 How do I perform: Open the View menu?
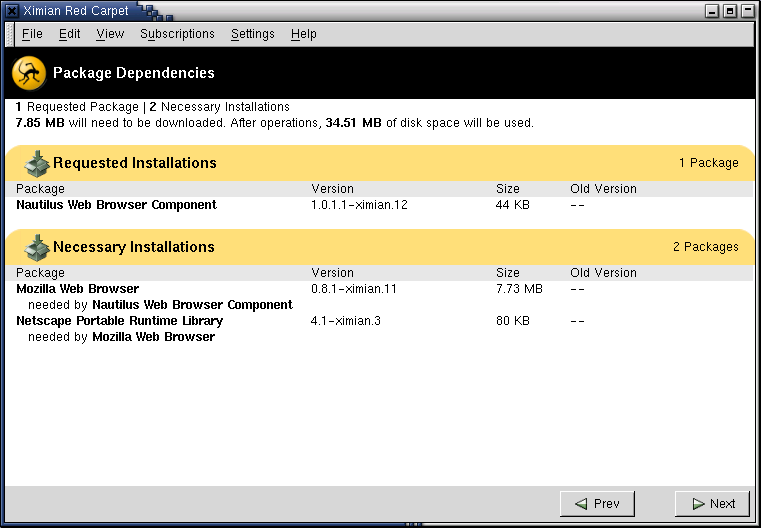tap(110, 34)
